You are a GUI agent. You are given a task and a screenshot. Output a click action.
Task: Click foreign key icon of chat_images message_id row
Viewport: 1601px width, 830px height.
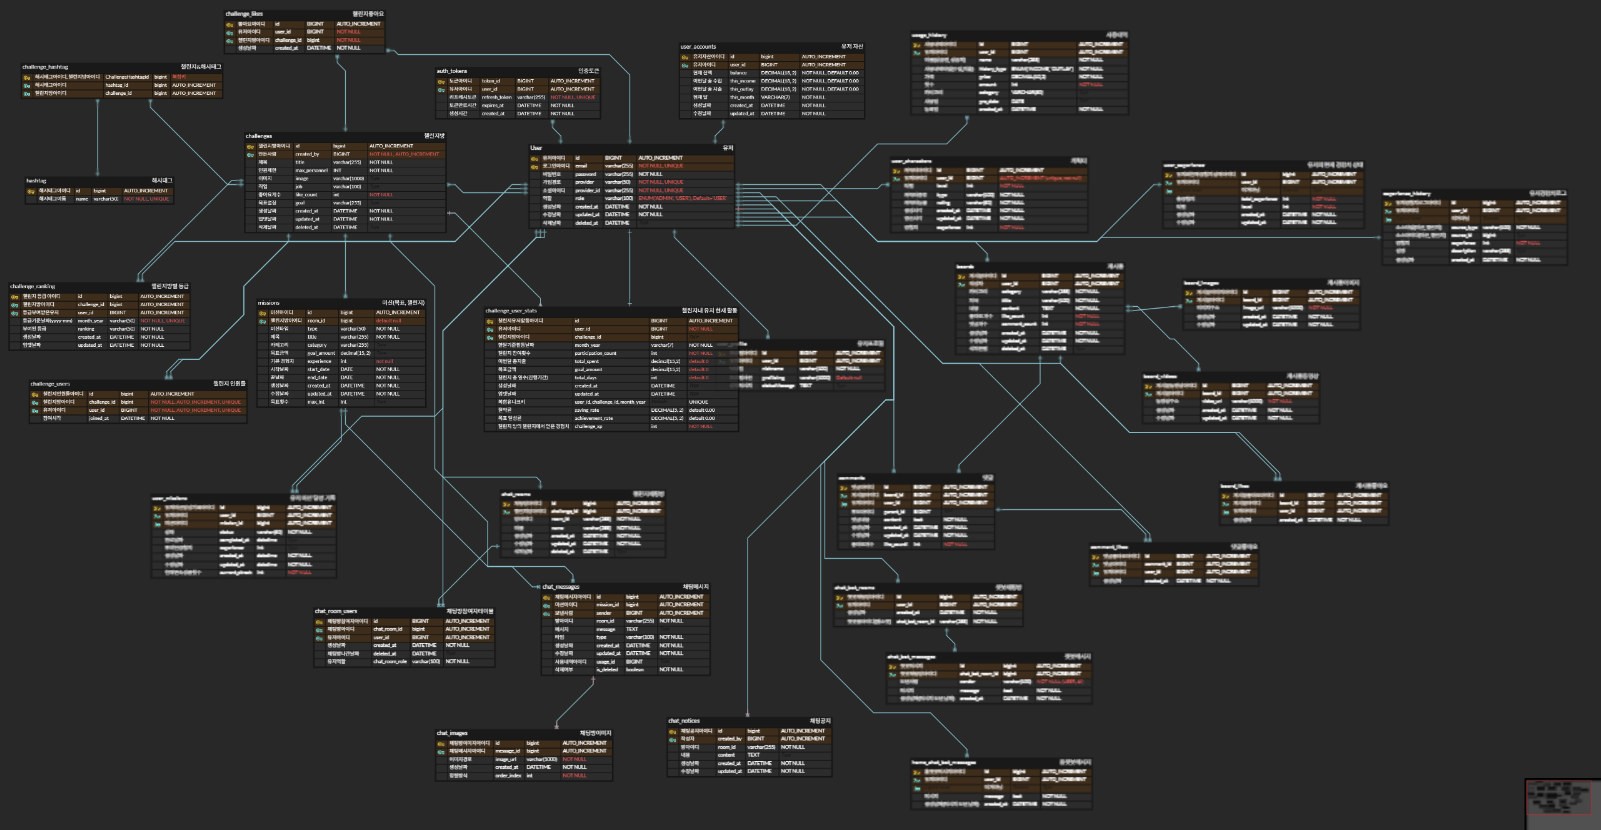441,751
